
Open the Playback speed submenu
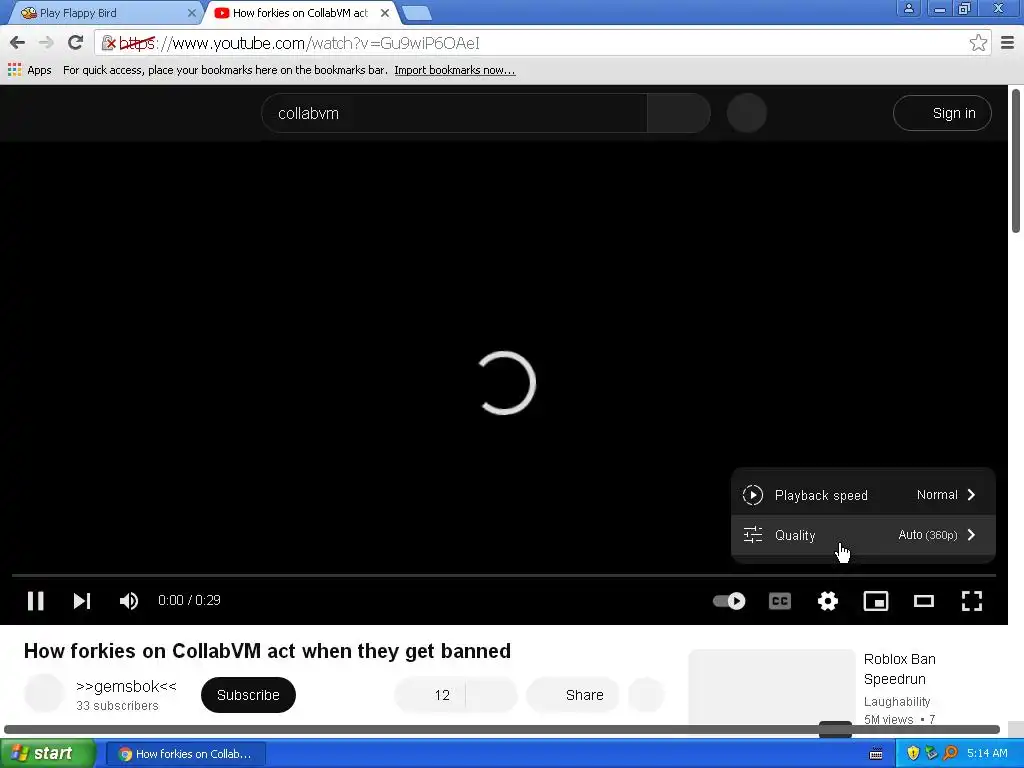863,495
